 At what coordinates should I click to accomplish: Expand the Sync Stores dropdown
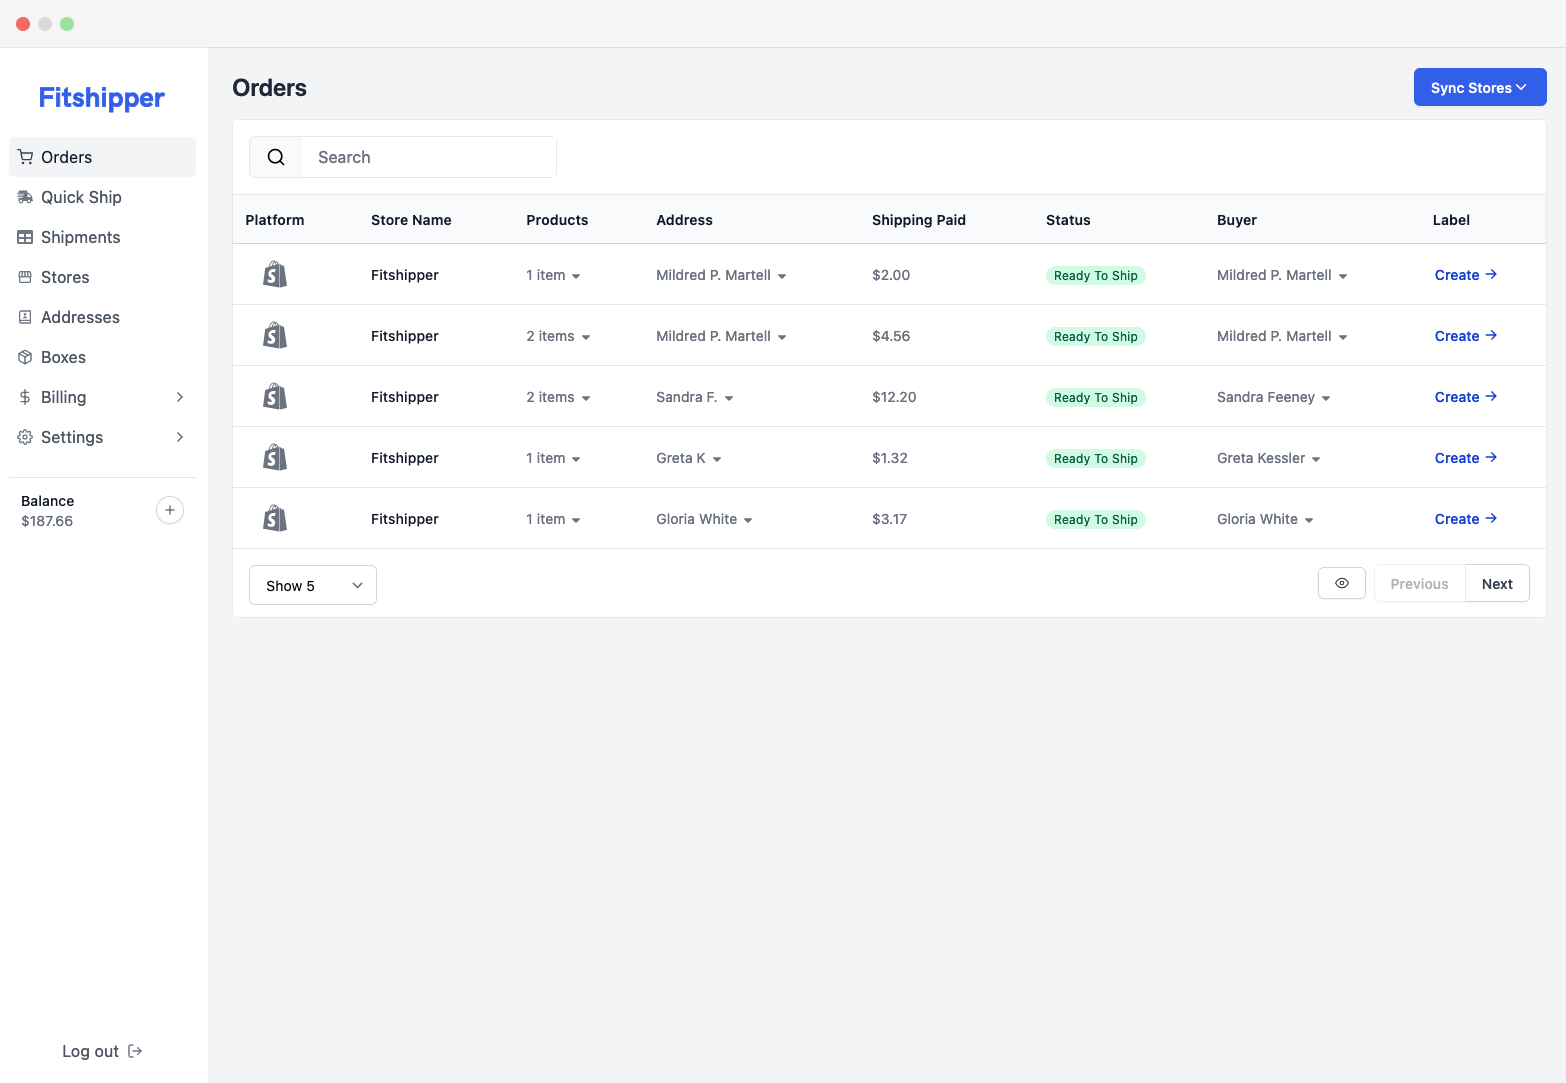(x=1479, y=88)
